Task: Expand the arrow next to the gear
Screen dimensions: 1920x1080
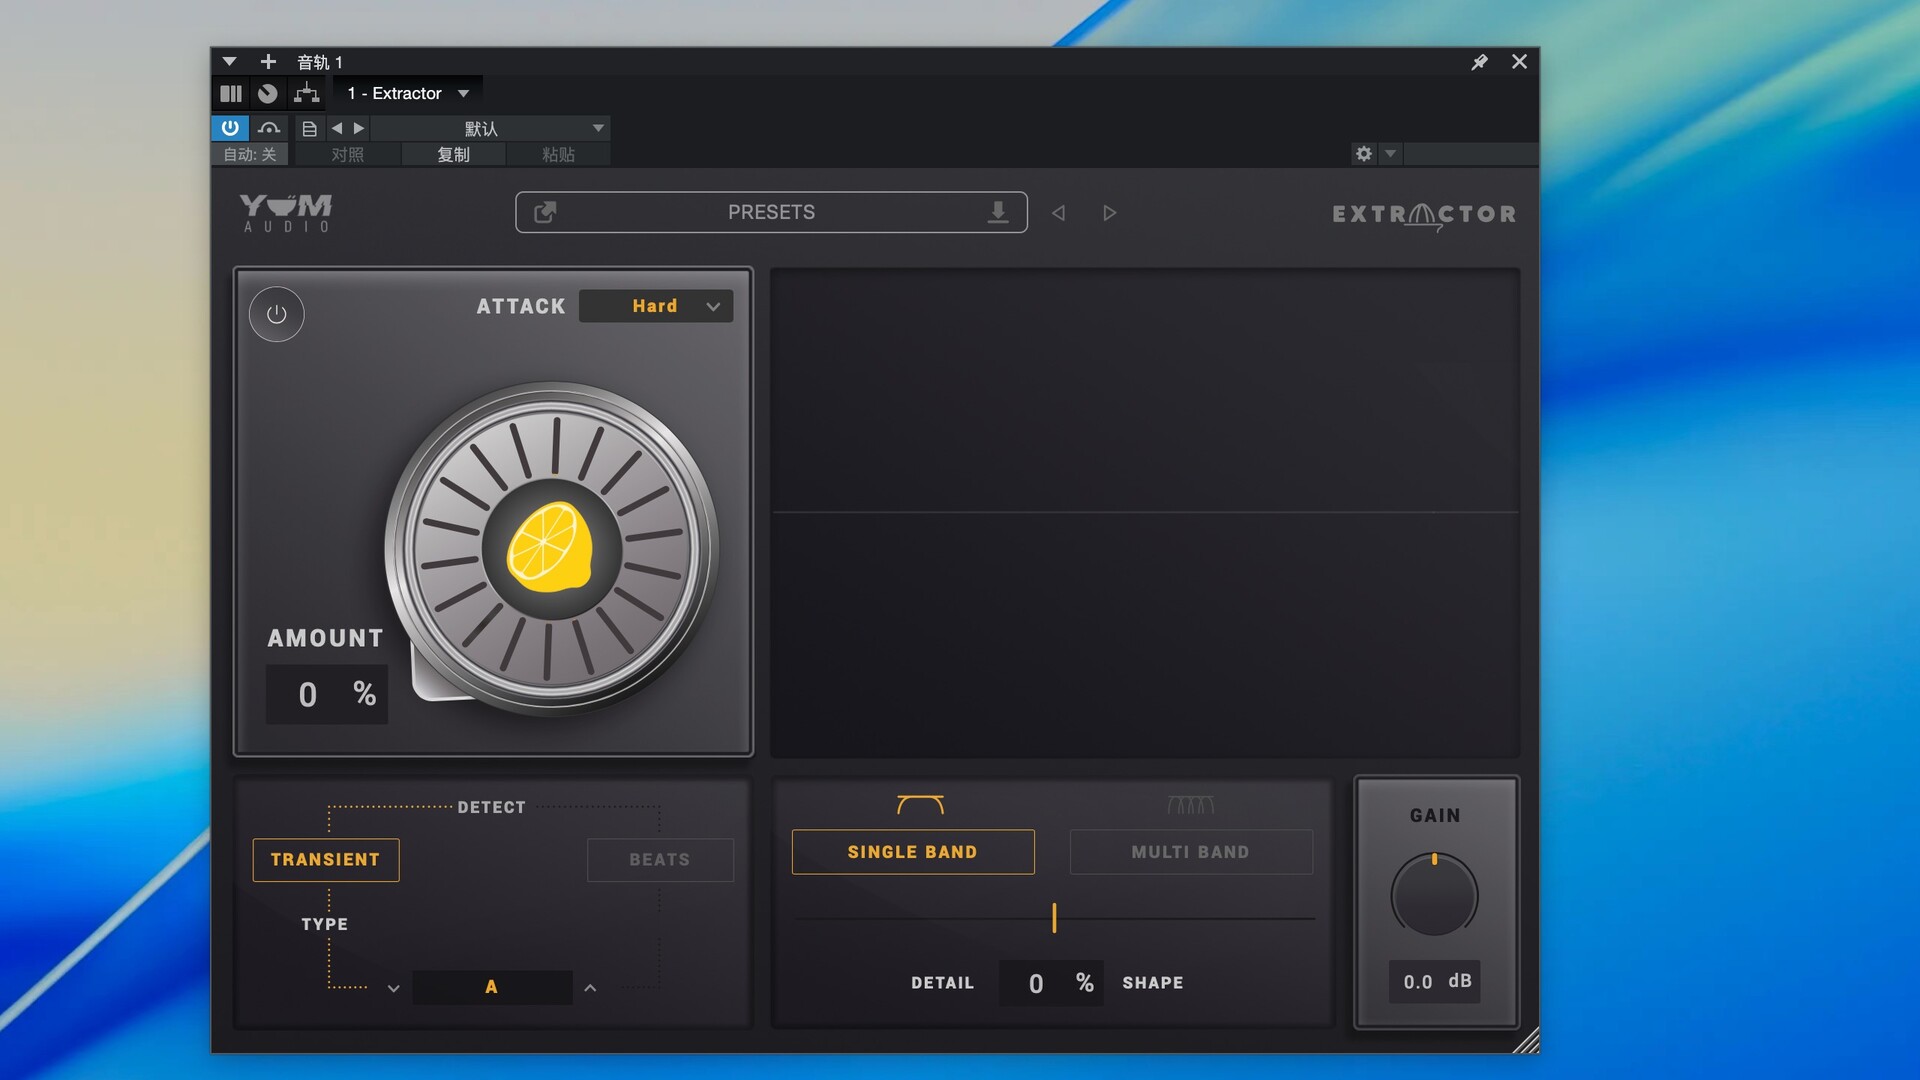Action: pyautogui.click(x=1390, y=153)
